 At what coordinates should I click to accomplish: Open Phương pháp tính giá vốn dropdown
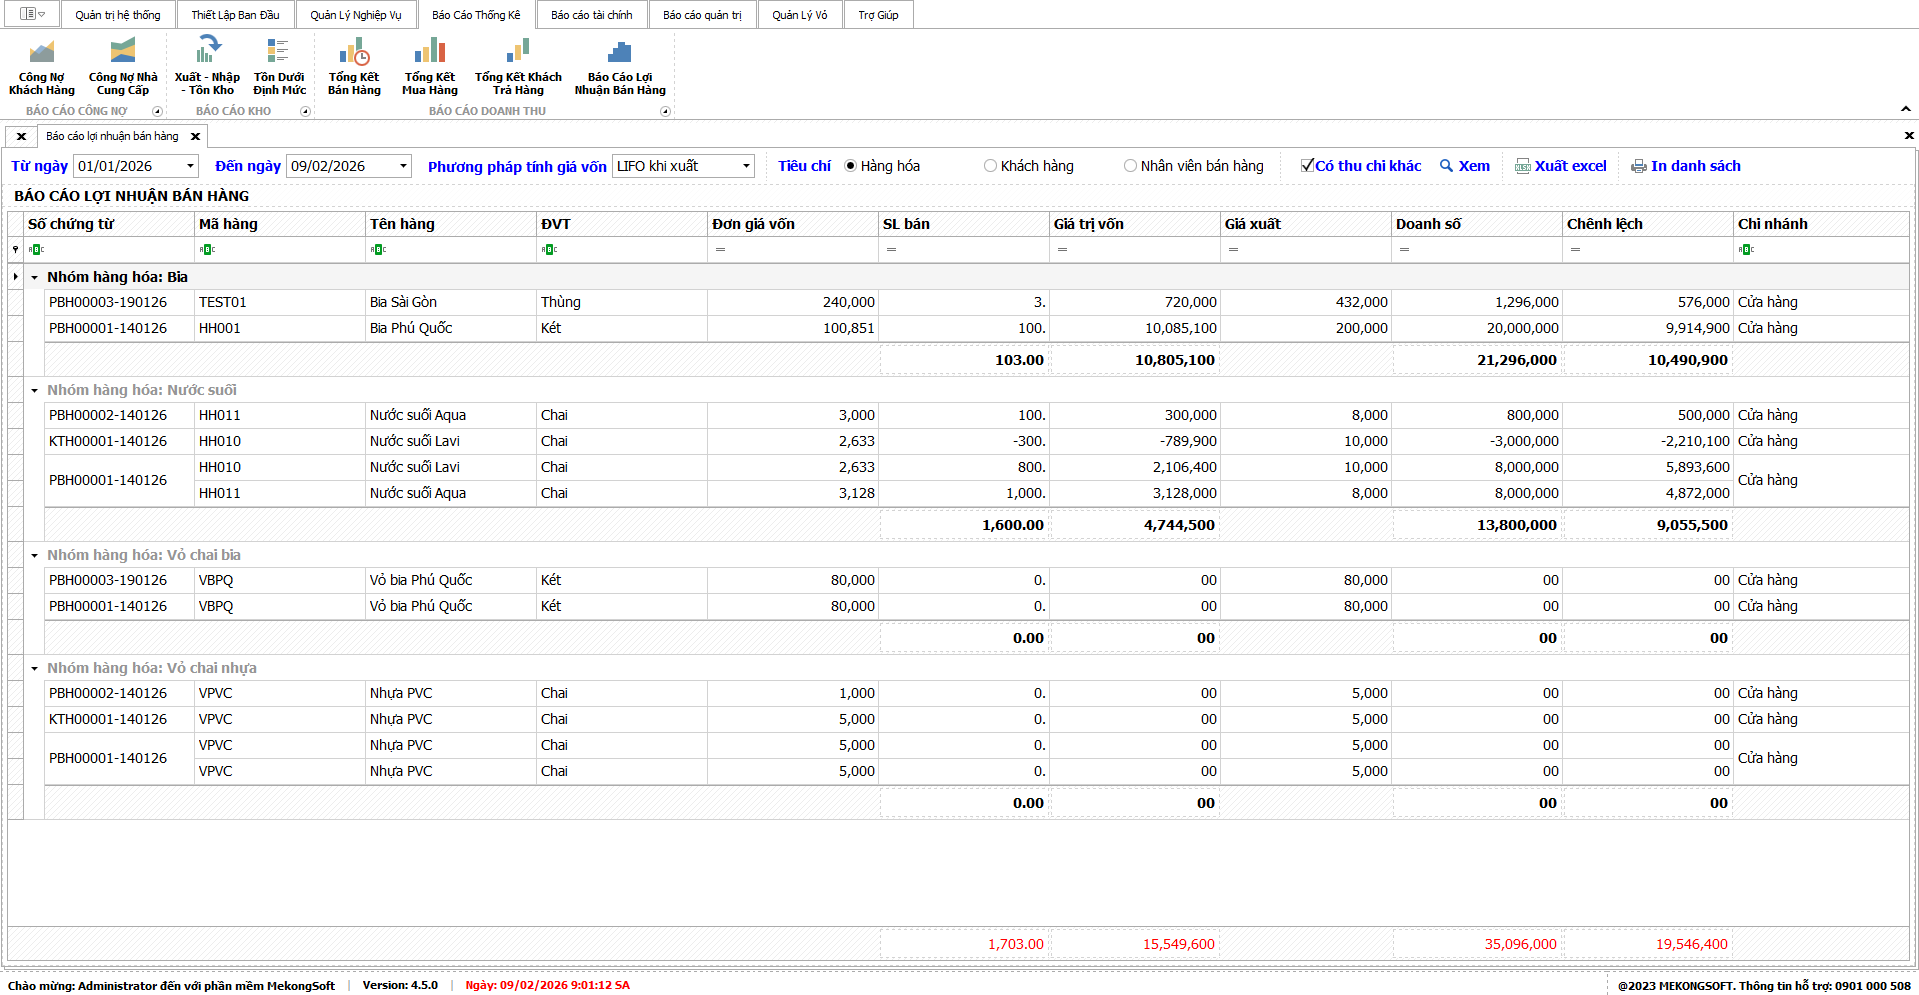745,166
